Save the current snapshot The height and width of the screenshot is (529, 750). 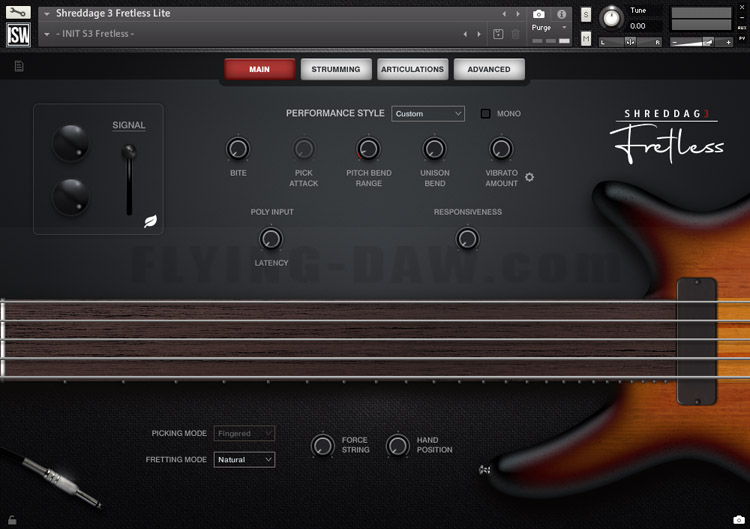pyautogui.click(x=498, y=34)
